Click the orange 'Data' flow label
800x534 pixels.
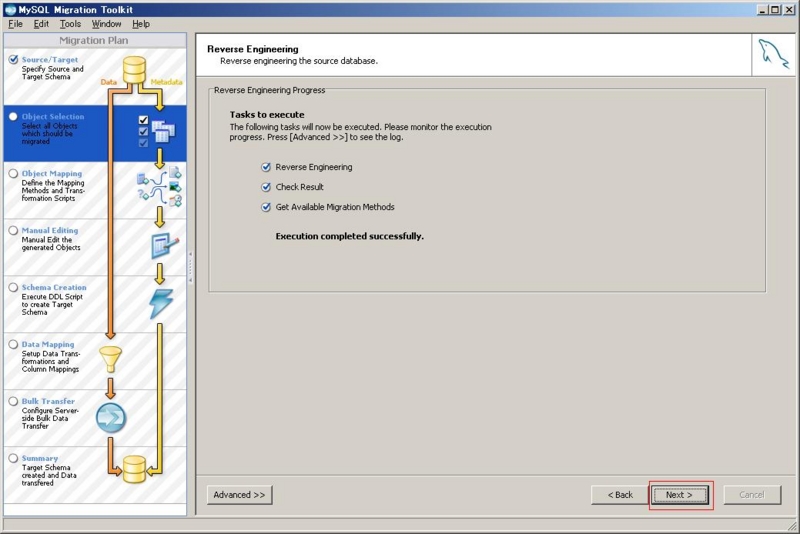click(108, 82)
